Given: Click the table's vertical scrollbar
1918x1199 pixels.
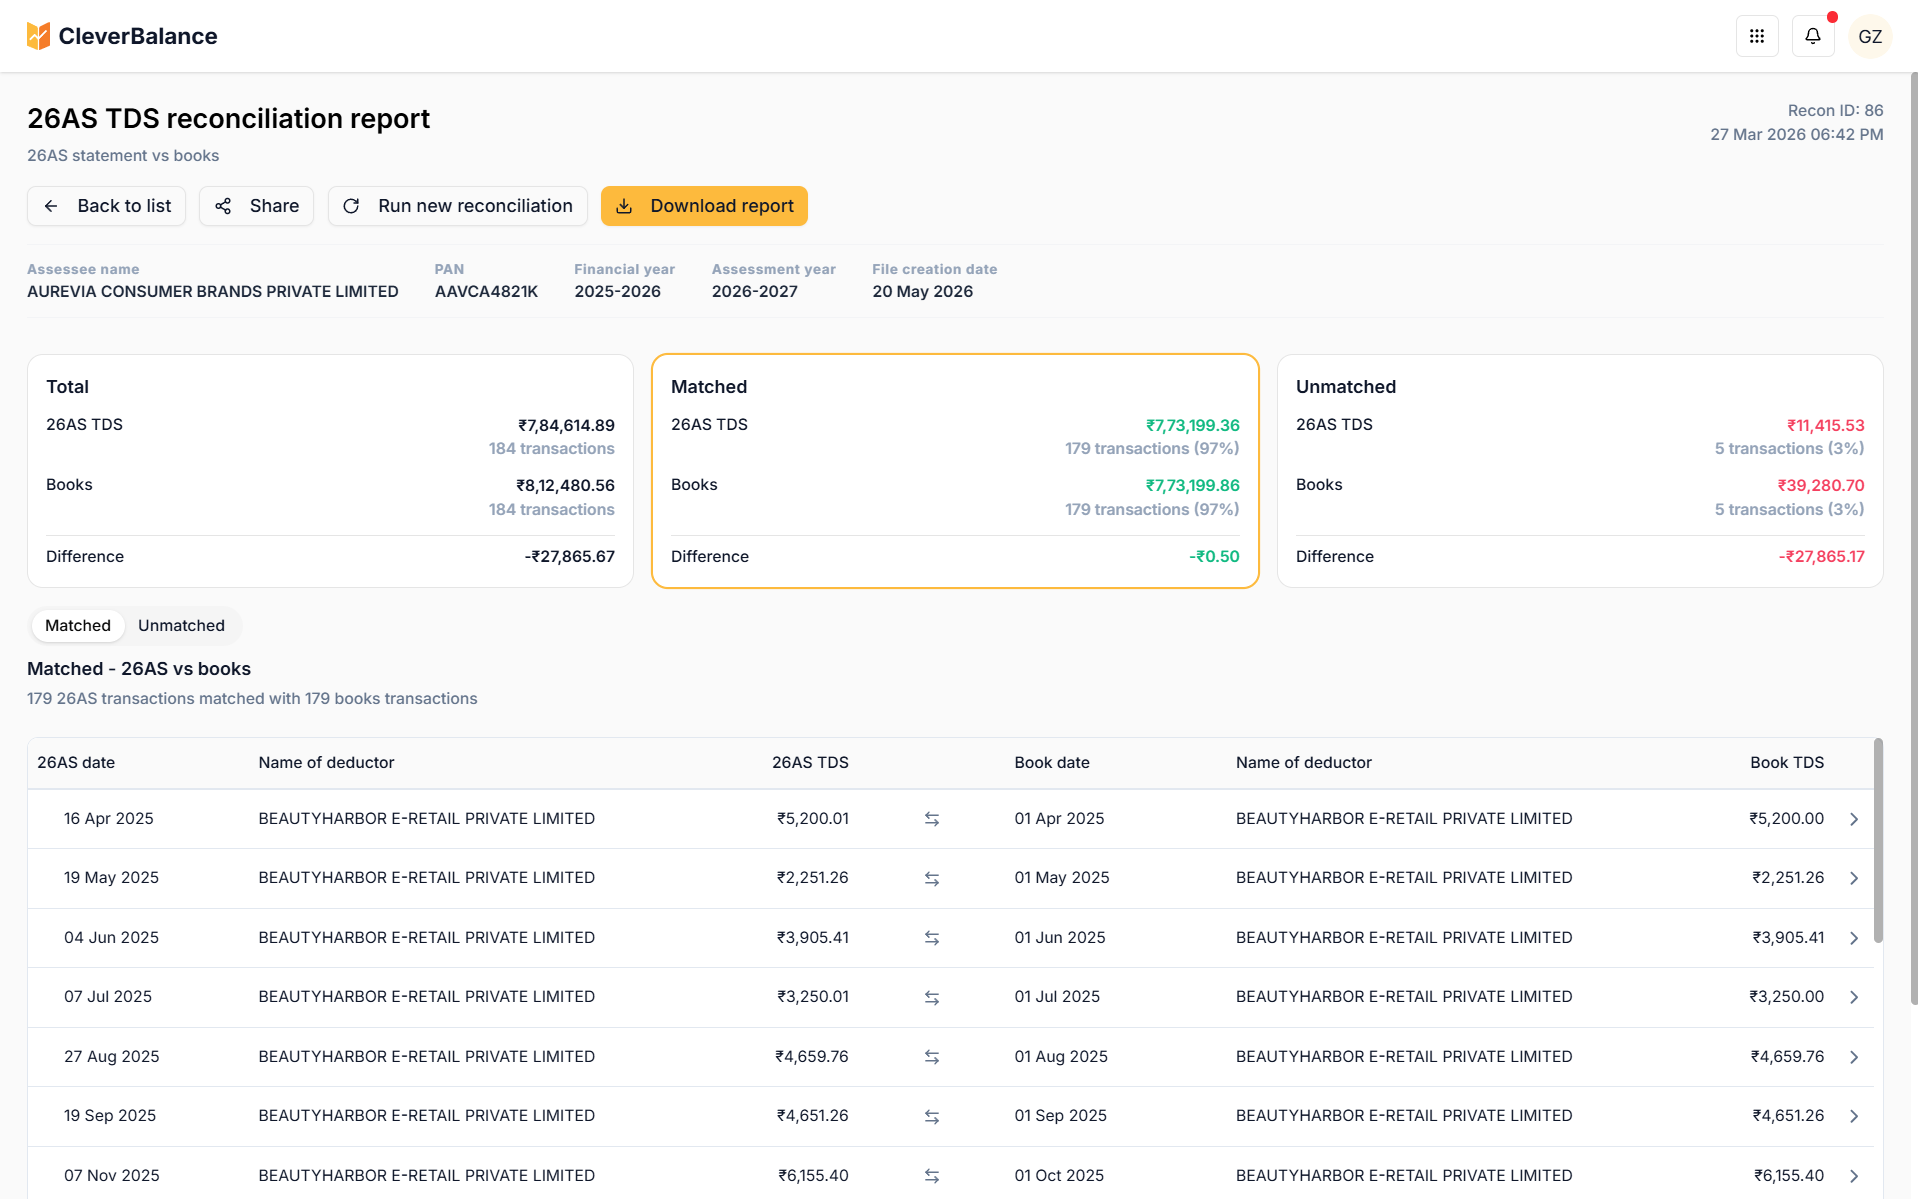Looking at the screenshot, I should (x=1877, y=840).
